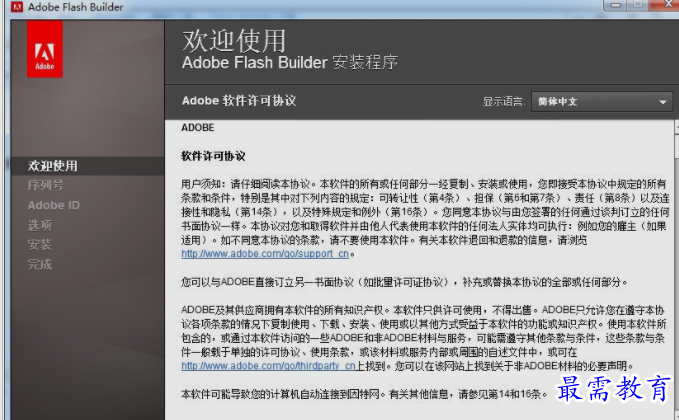Select the 完成 step in the sidebar
The width and height of the screenshot is (679, 420).
click(40, 265)
